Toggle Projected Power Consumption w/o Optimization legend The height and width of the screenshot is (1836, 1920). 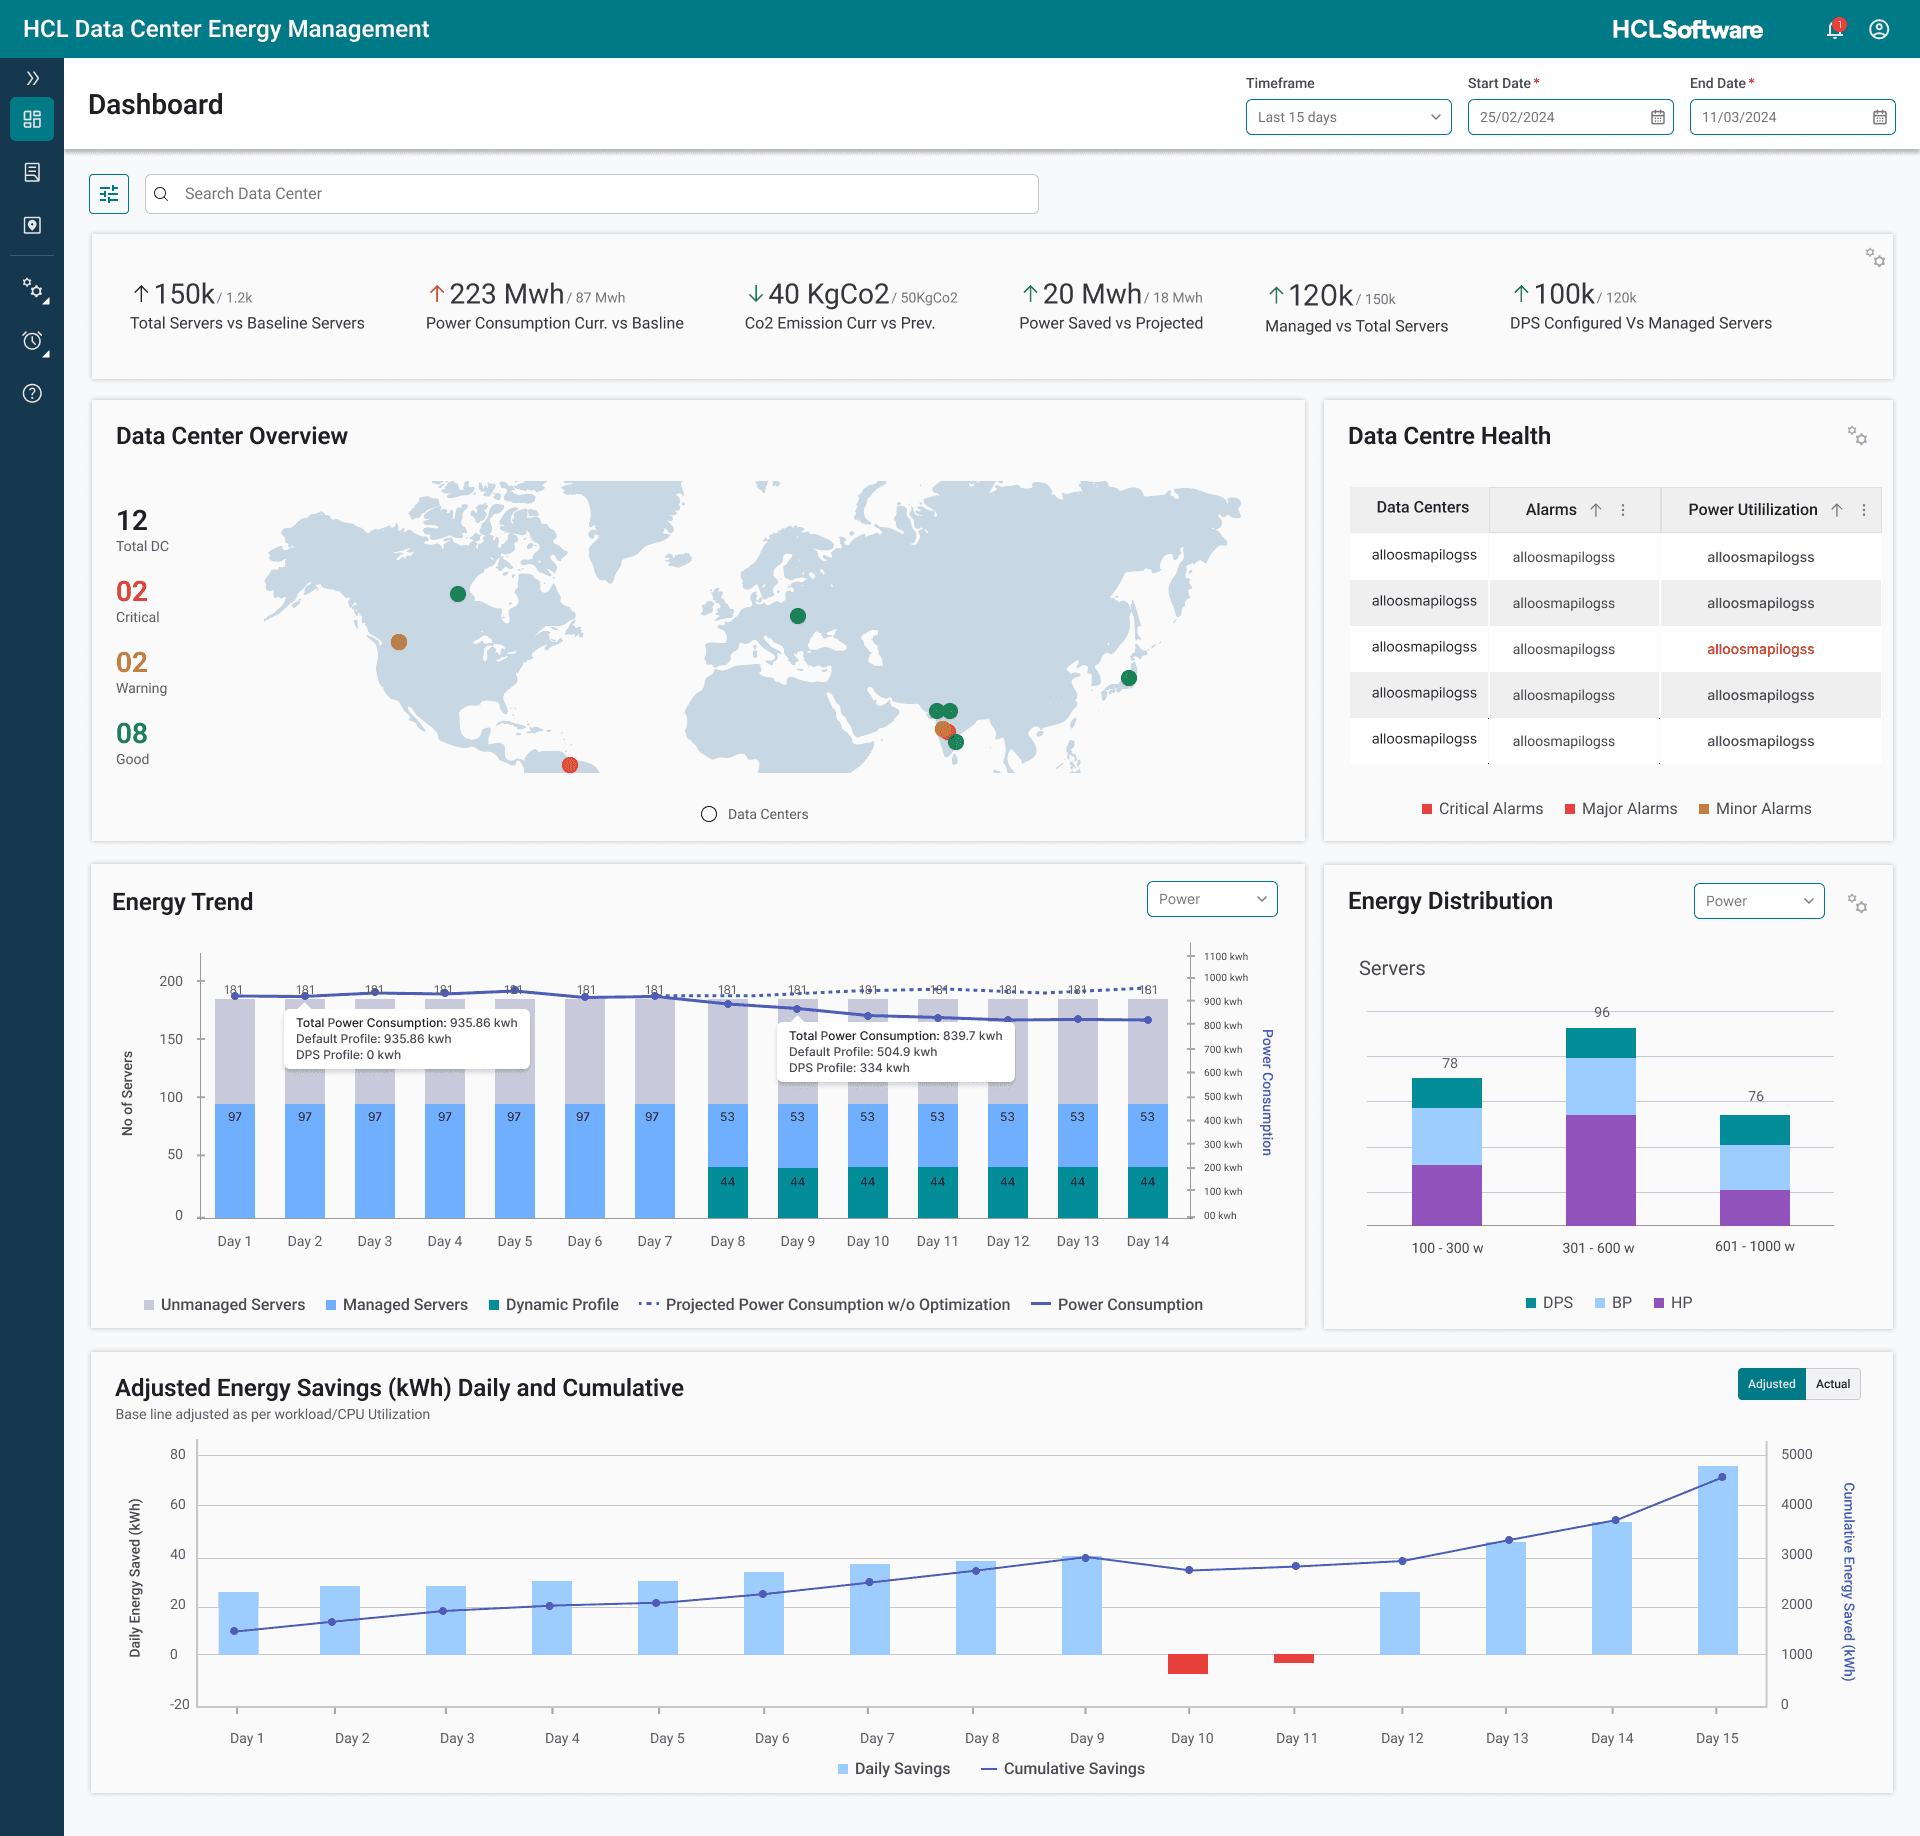coord(824,1305)
